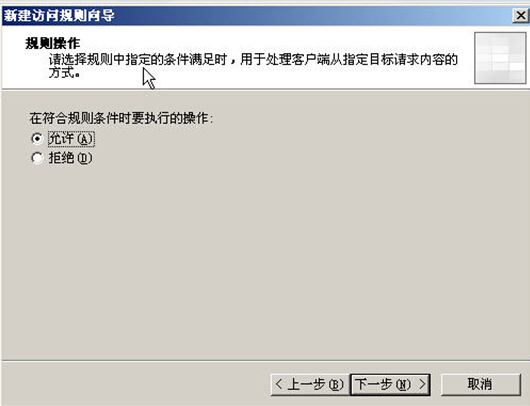
Task: Click the 允许(A) option label text
Action: (71, 139)
